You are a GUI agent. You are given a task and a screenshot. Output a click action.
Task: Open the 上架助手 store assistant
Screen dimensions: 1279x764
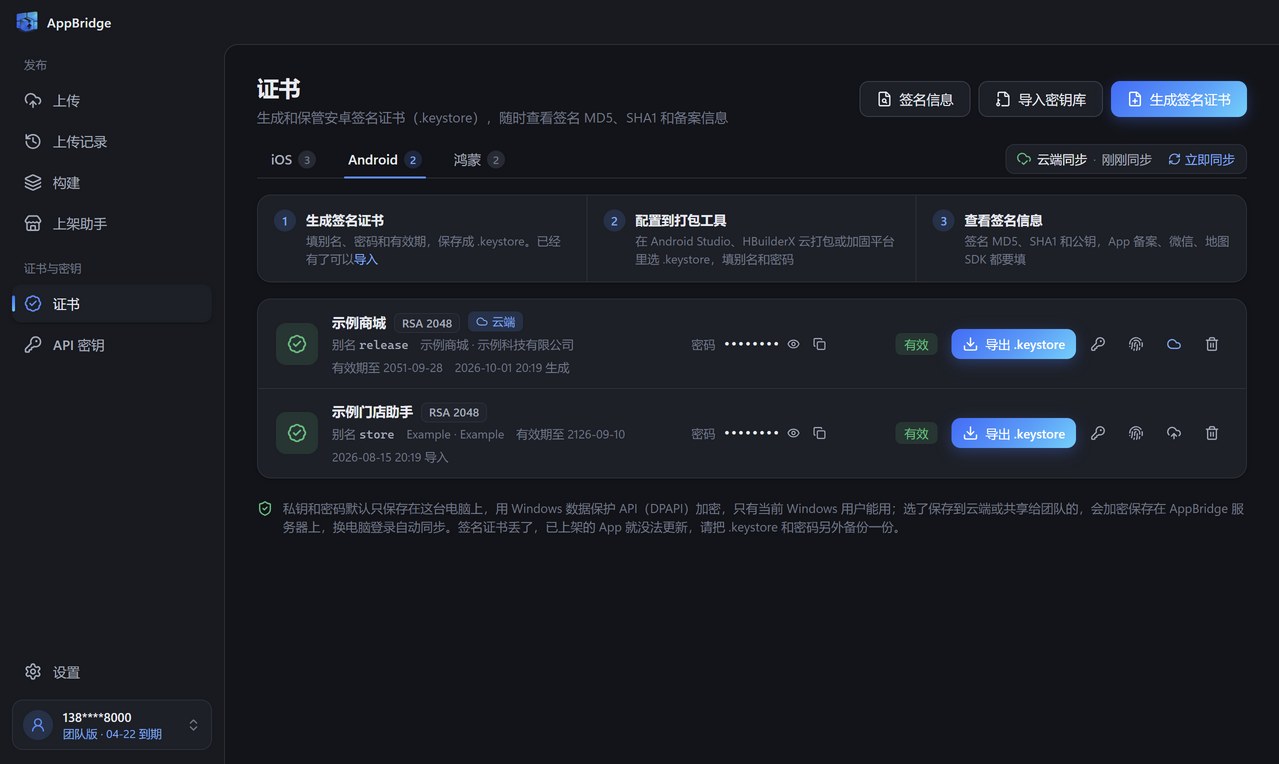[x=112, y=224]
